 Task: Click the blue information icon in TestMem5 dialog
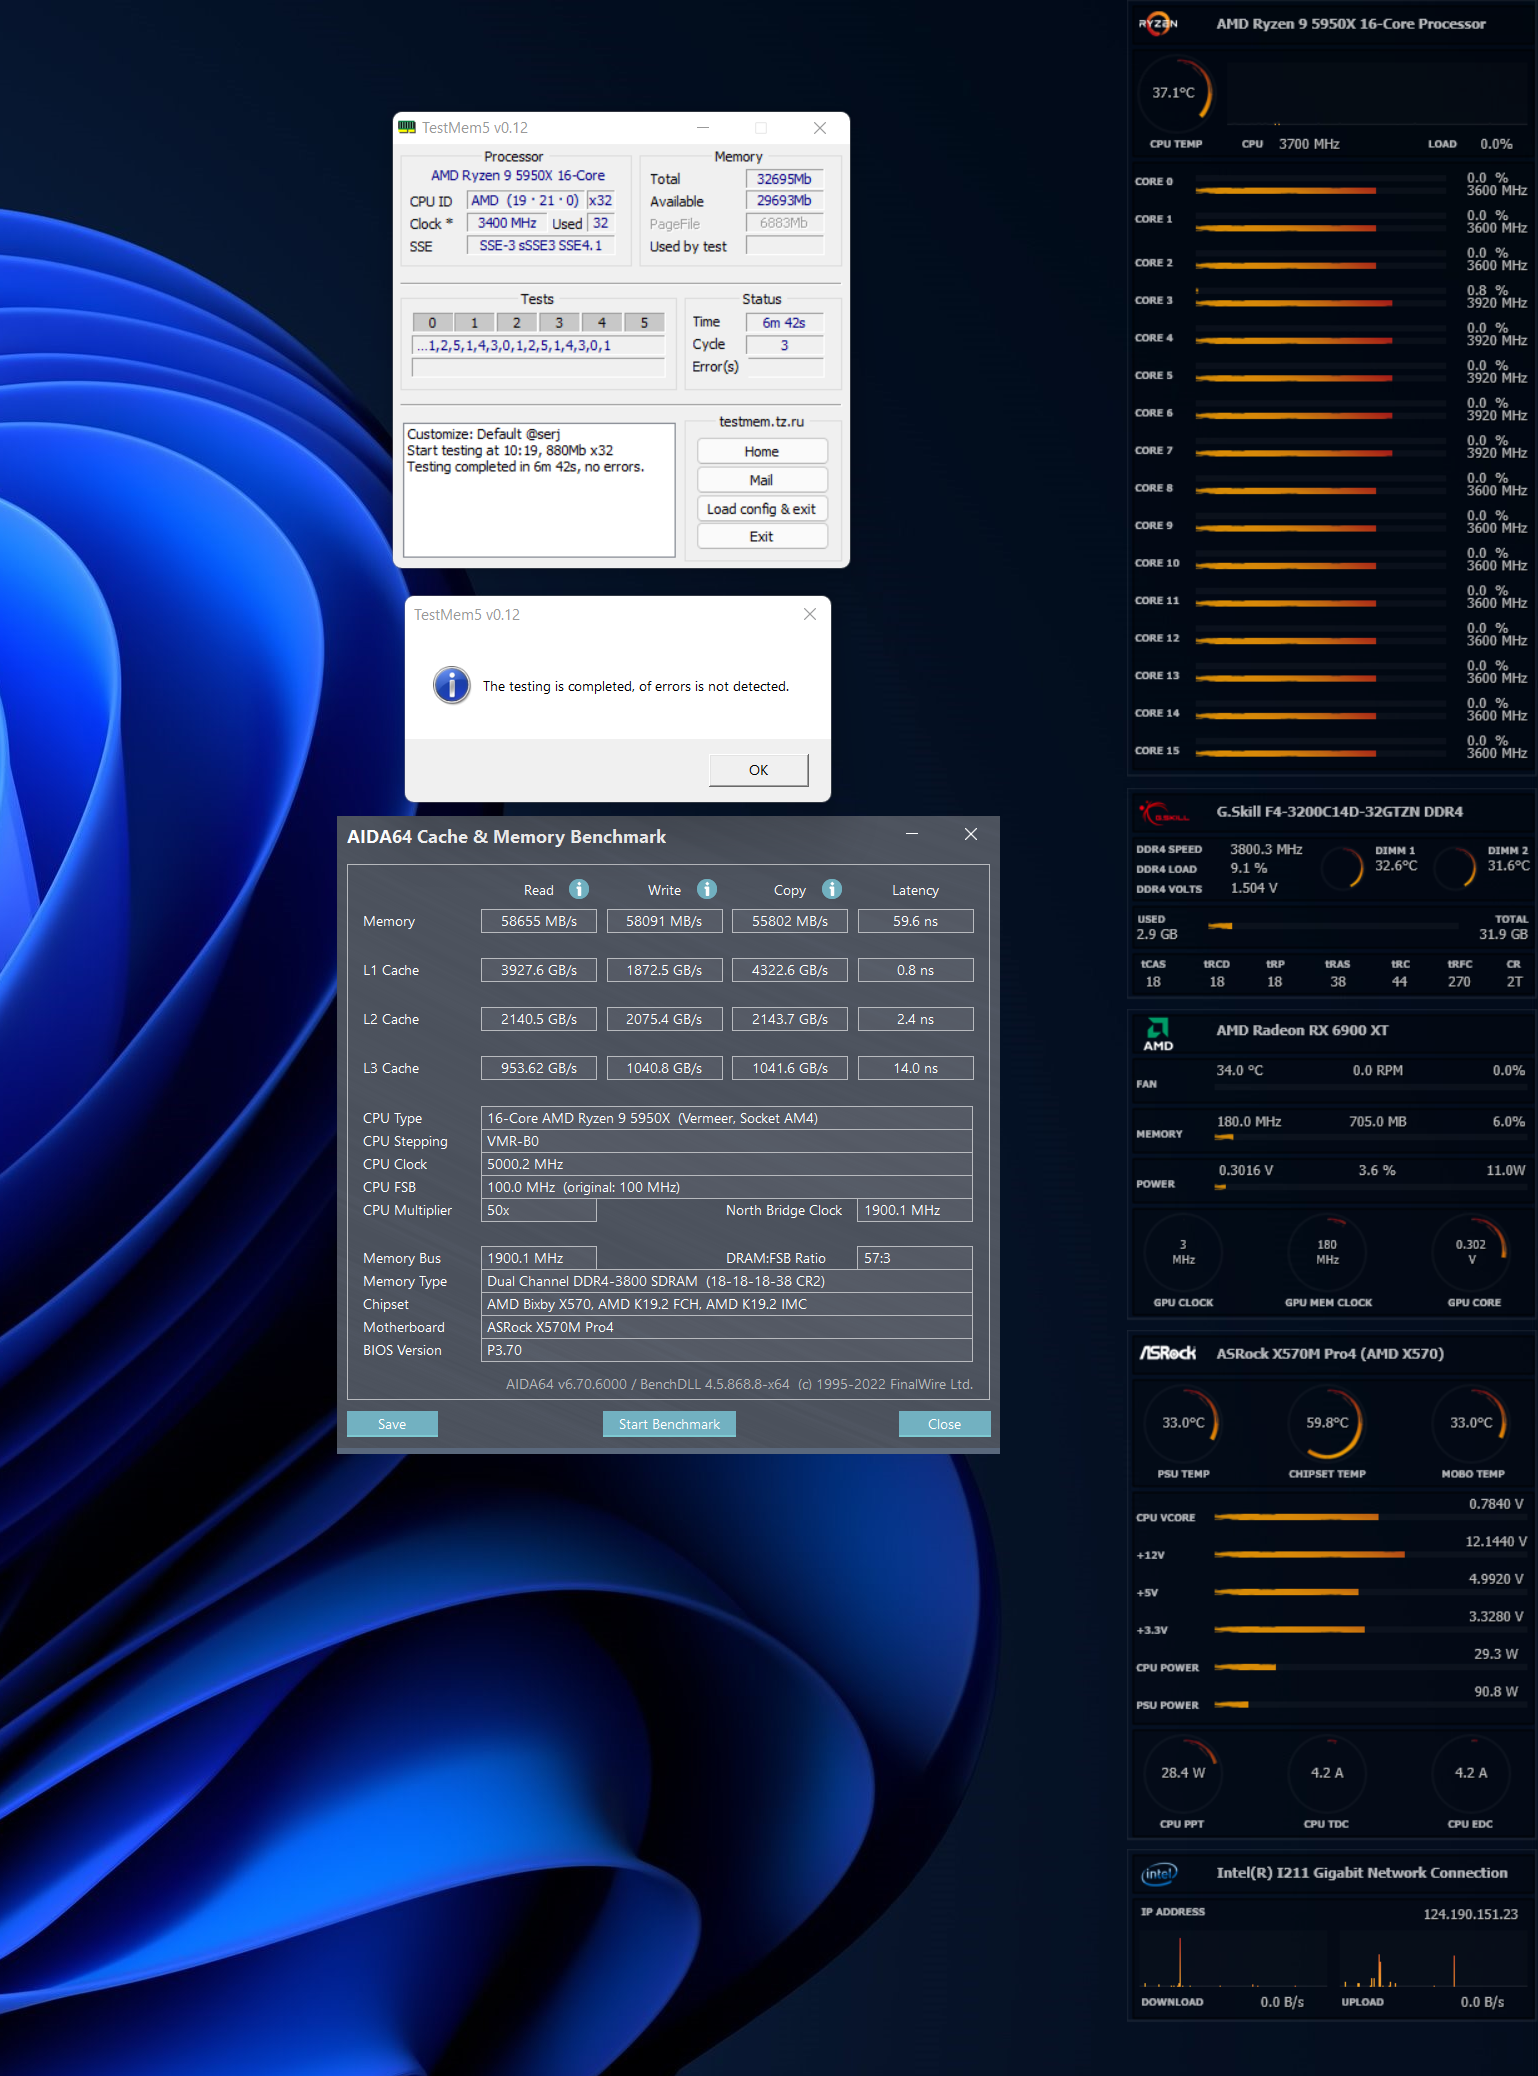(452, 685)
